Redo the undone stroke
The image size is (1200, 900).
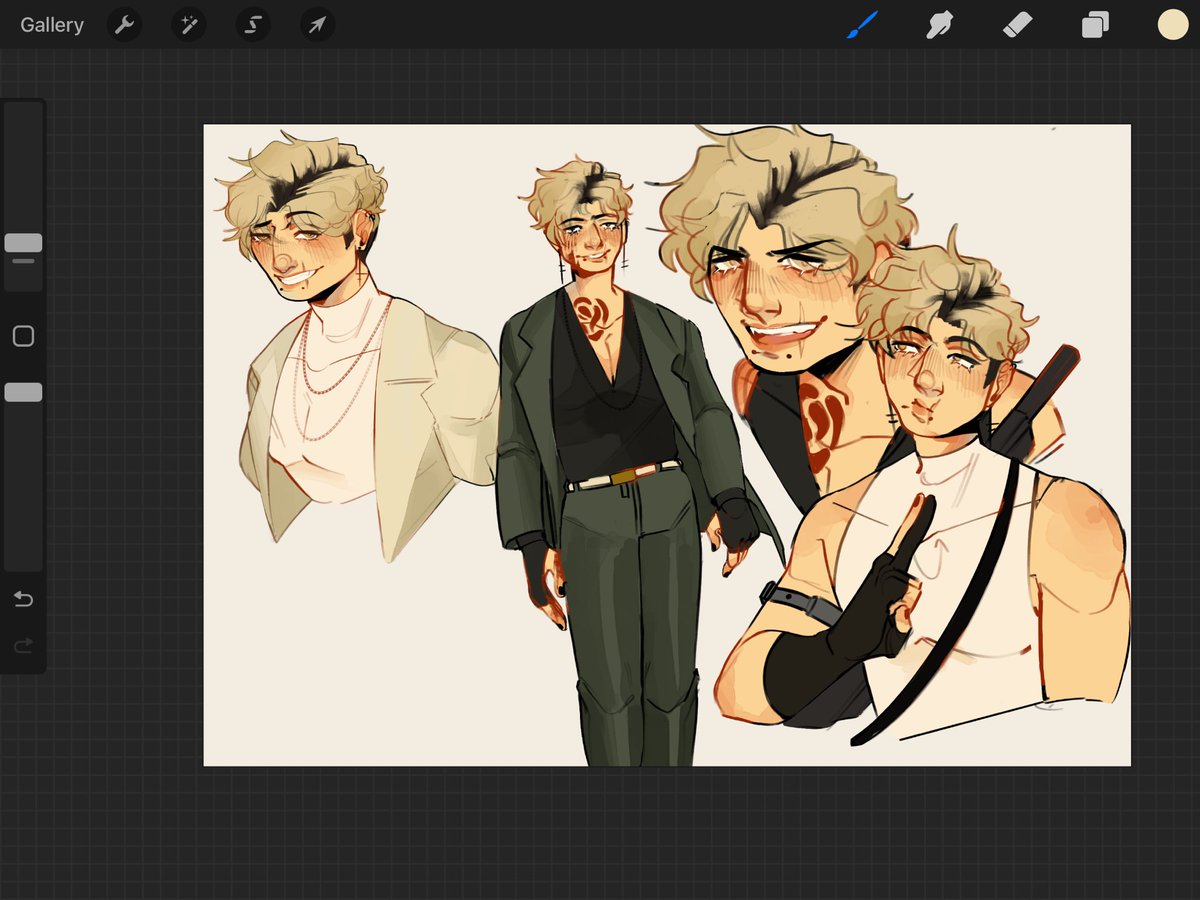point(23,646)
